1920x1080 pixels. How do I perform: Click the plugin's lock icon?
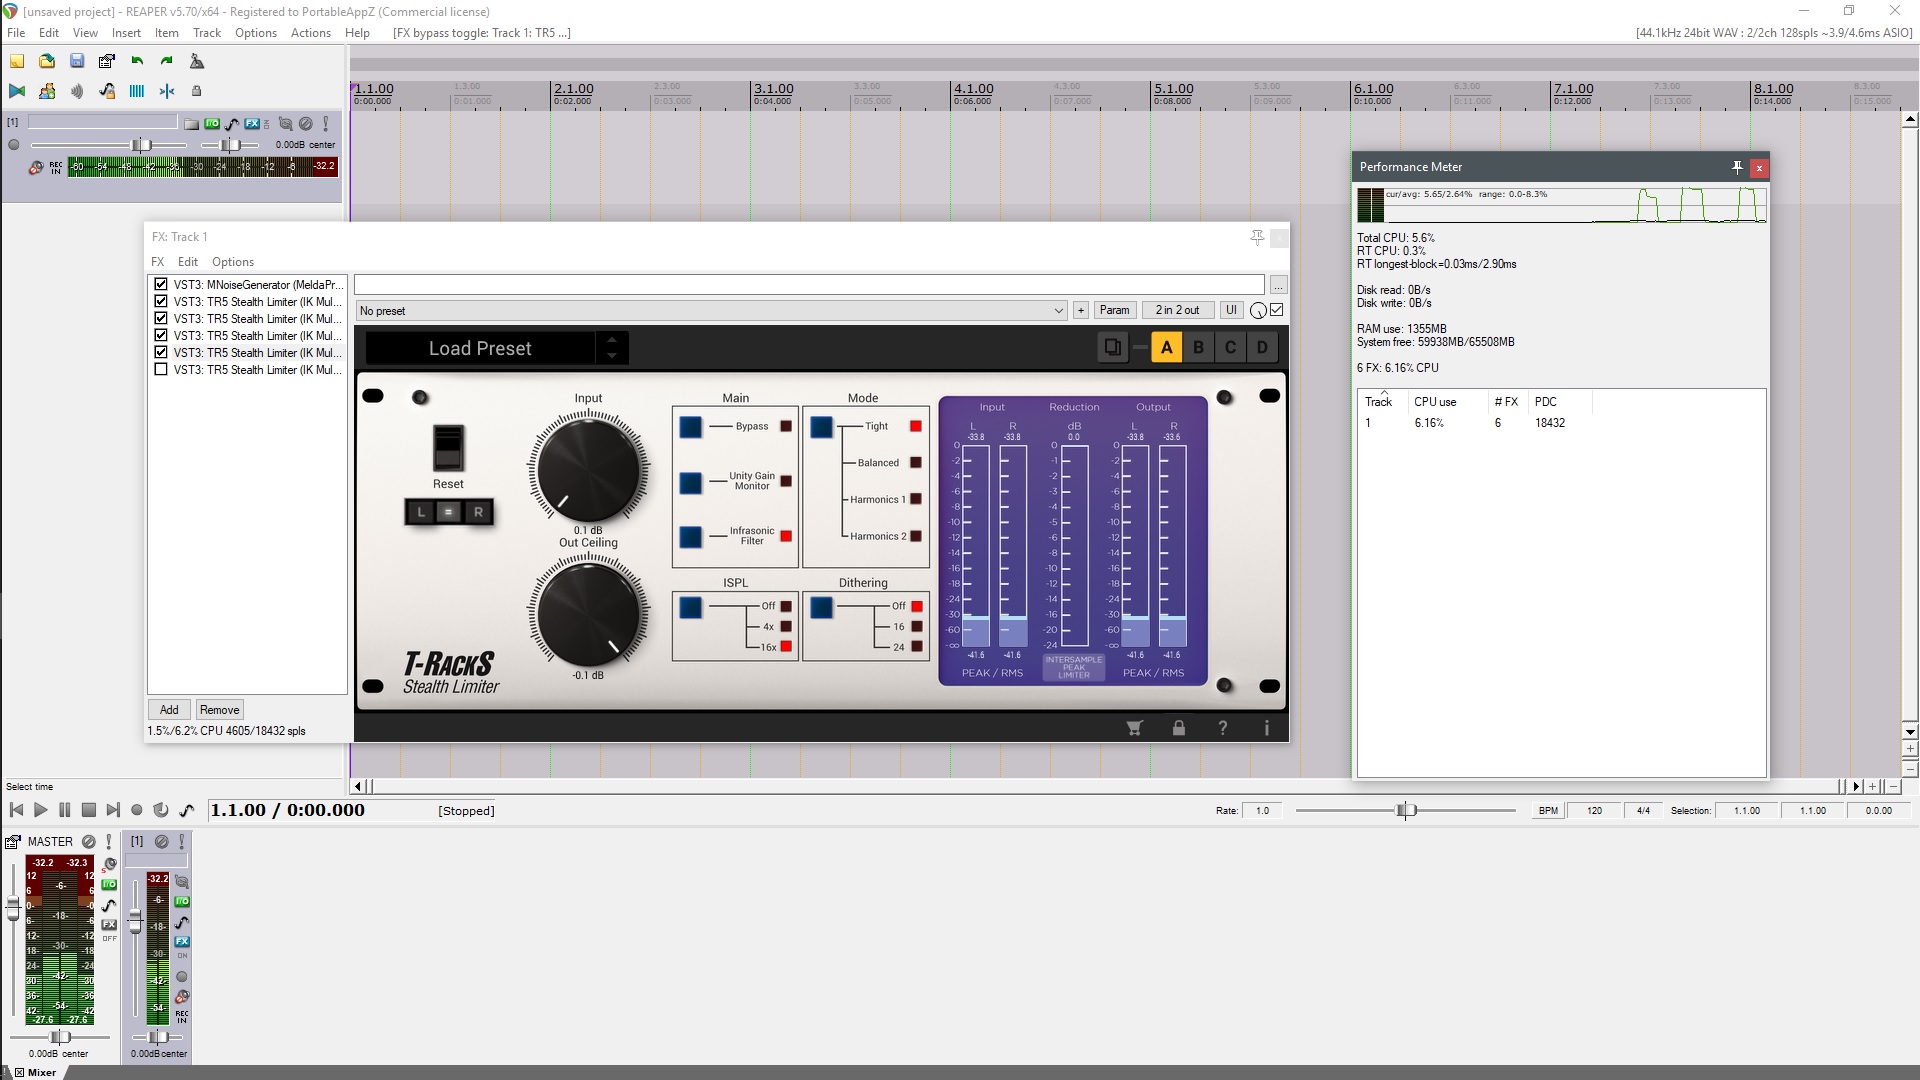pos(1178,728)
